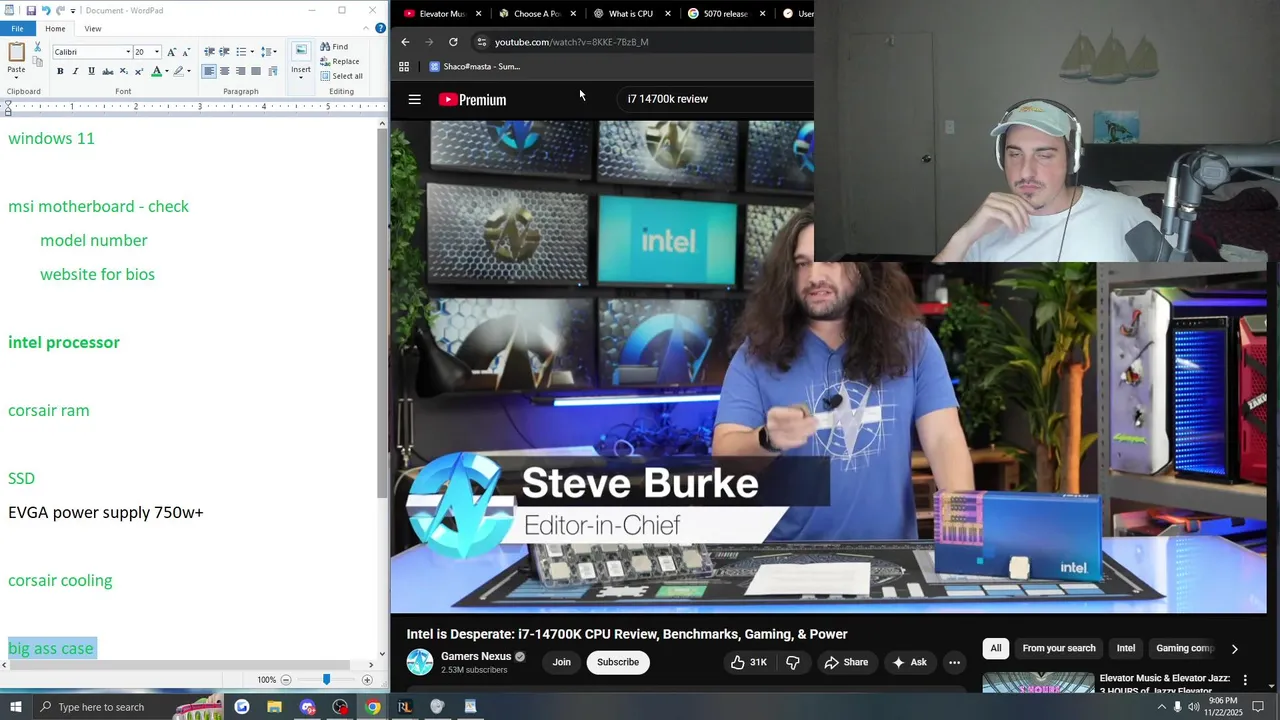
Task: Click Select all in Editing group
Action: 341,76
